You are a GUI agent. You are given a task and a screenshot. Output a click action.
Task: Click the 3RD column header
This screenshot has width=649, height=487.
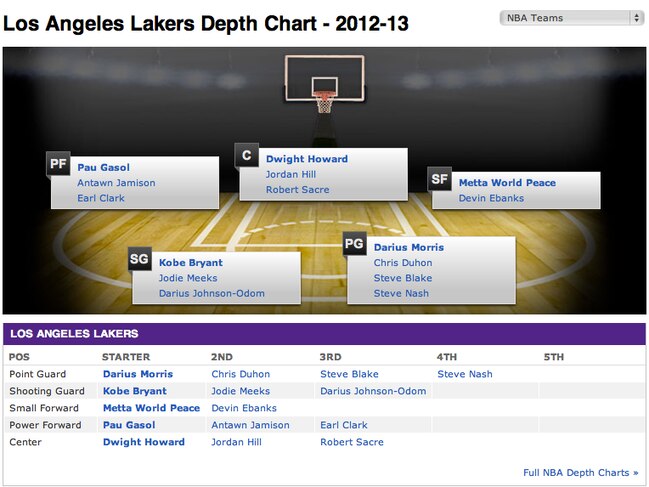coord(330,357)
